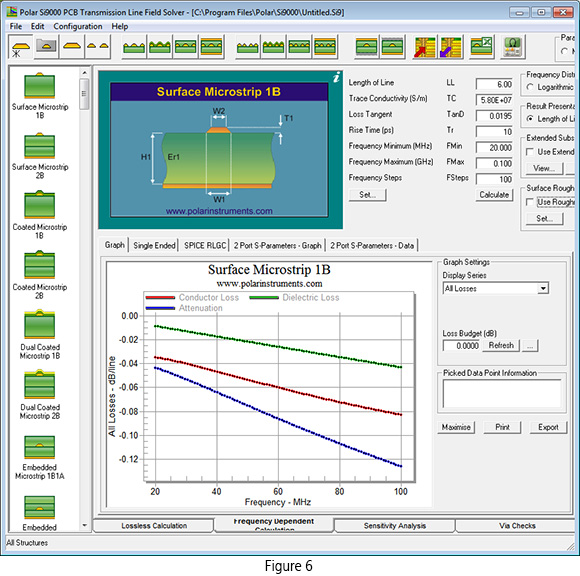Select Embedded Microstrip 1B1A structure
This screenshot has height=576, width=580.
click(40, 458)
